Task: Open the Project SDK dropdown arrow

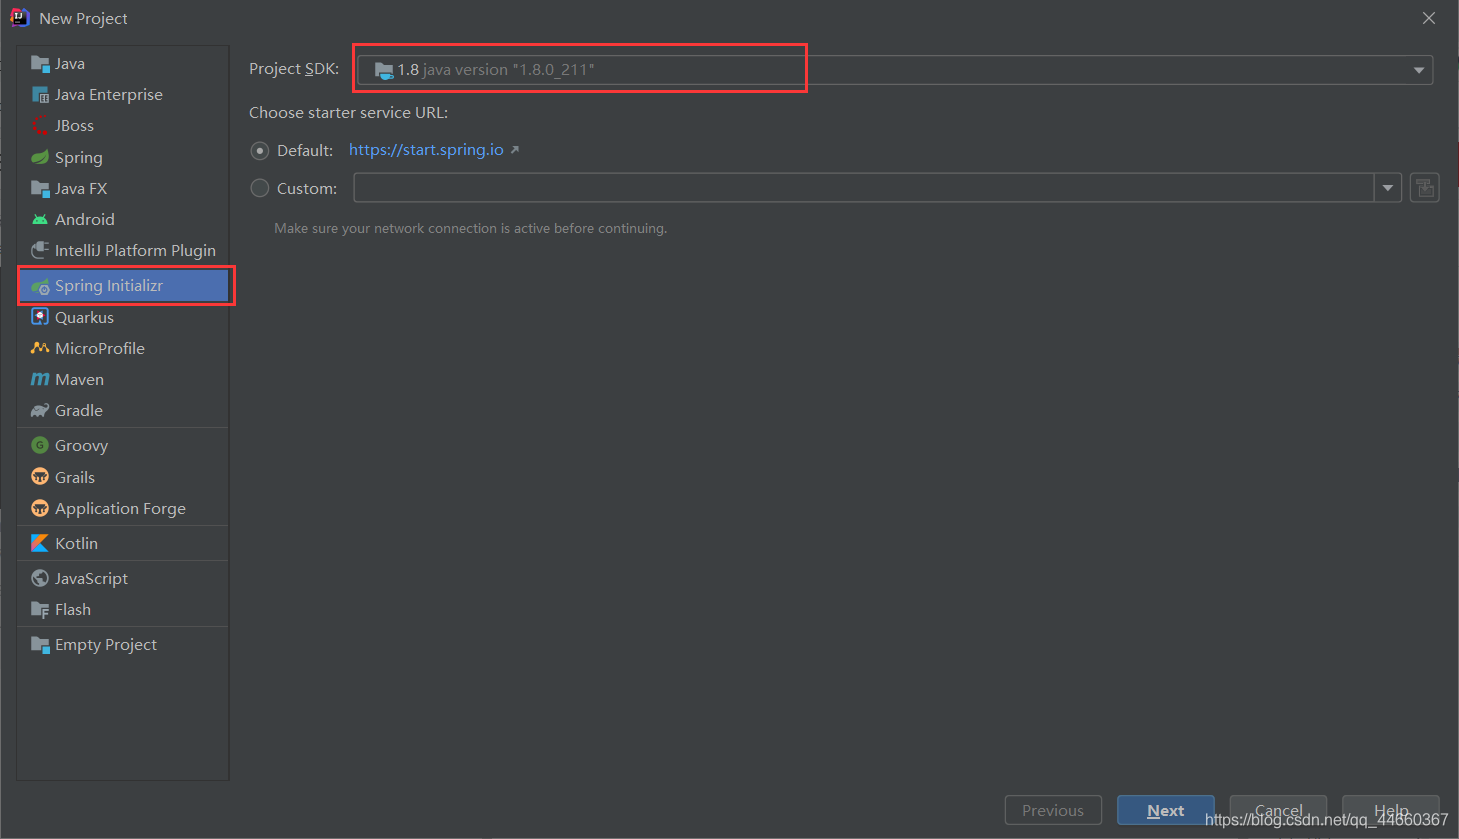Action: [x=1418, y=70]
